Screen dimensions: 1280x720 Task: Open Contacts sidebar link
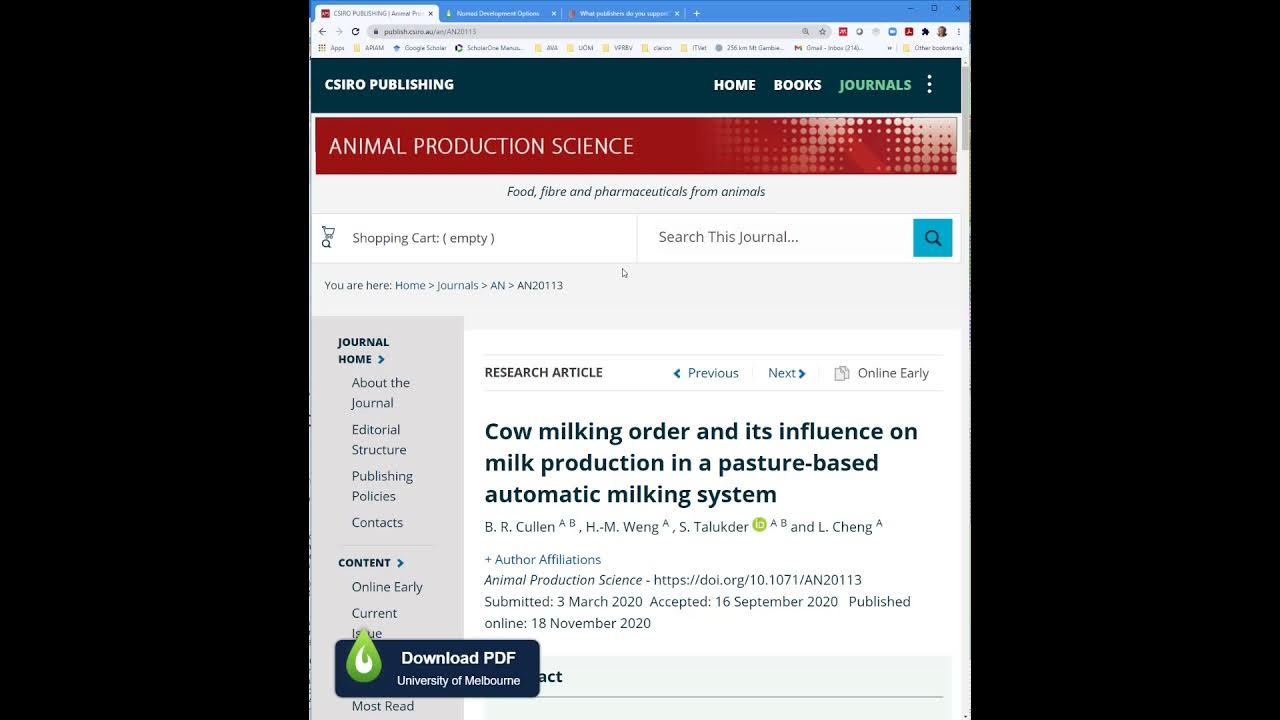click(x=377, y=522)
